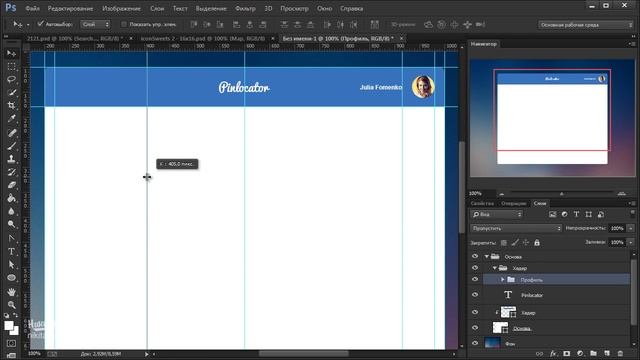Delete the selected layer with trash icon
The width and height of the screenshot is (640, 360).
620,353
